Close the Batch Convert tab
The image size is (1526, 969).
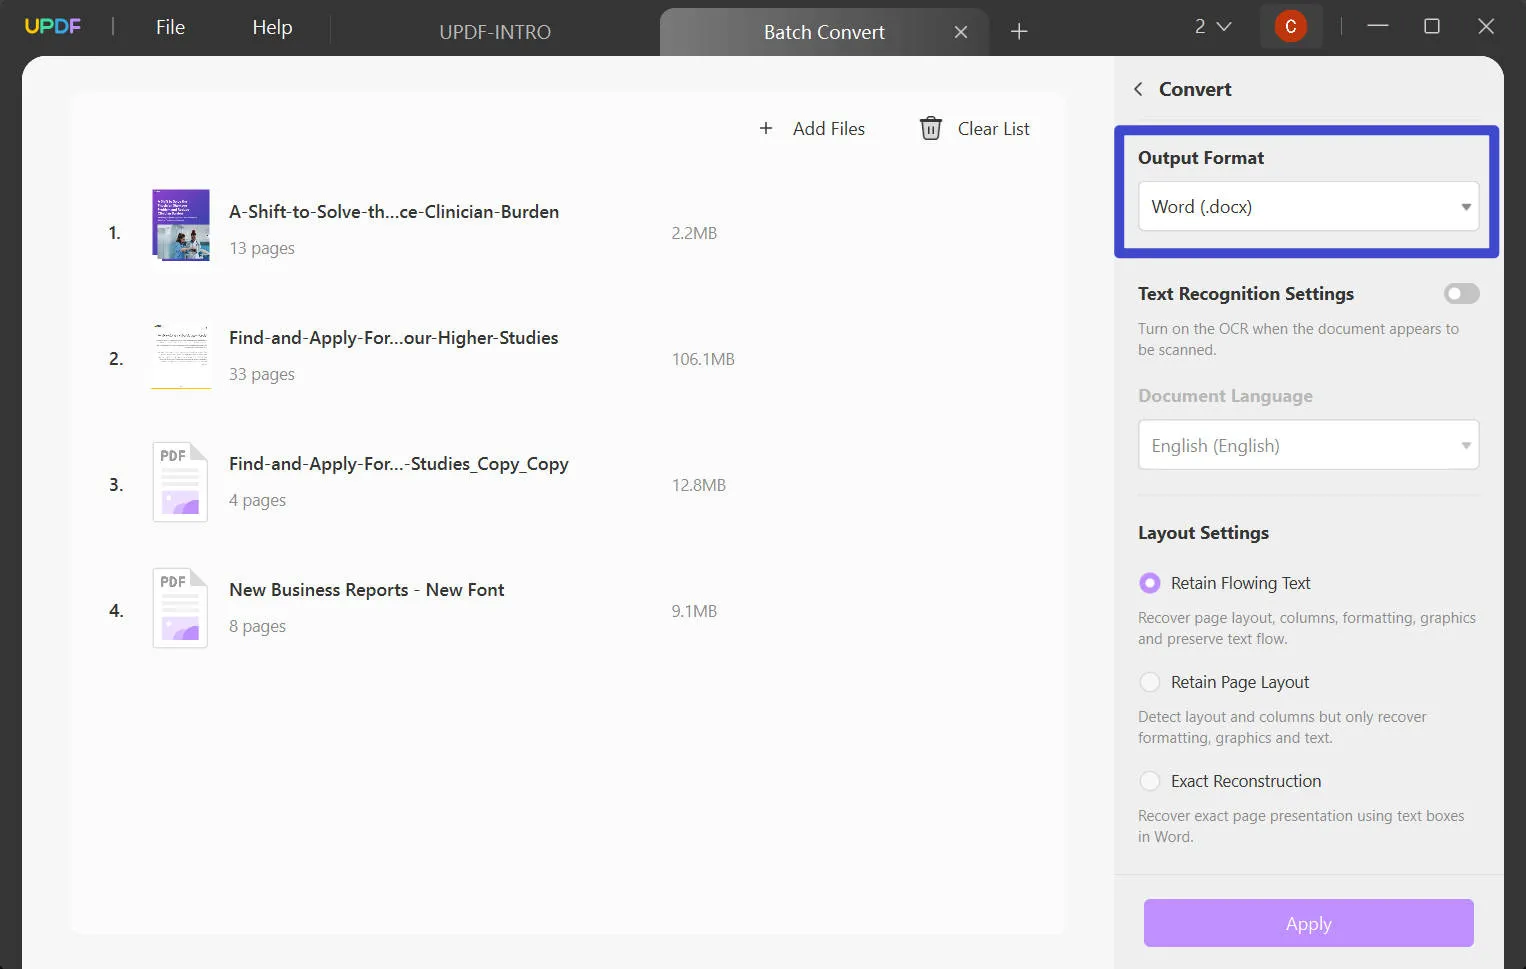pos(961,32)
